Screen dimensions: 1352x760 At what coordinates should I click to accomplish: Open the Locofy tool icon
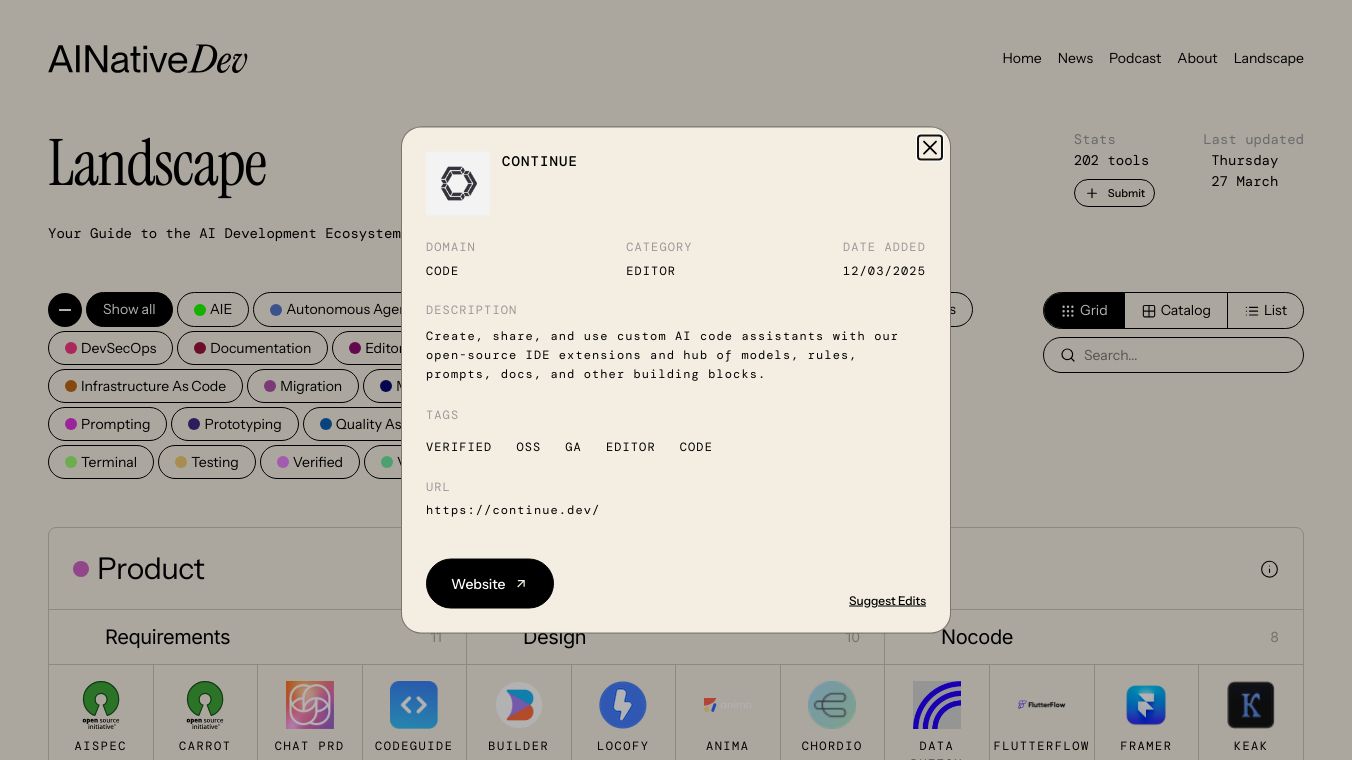point(622,705)
